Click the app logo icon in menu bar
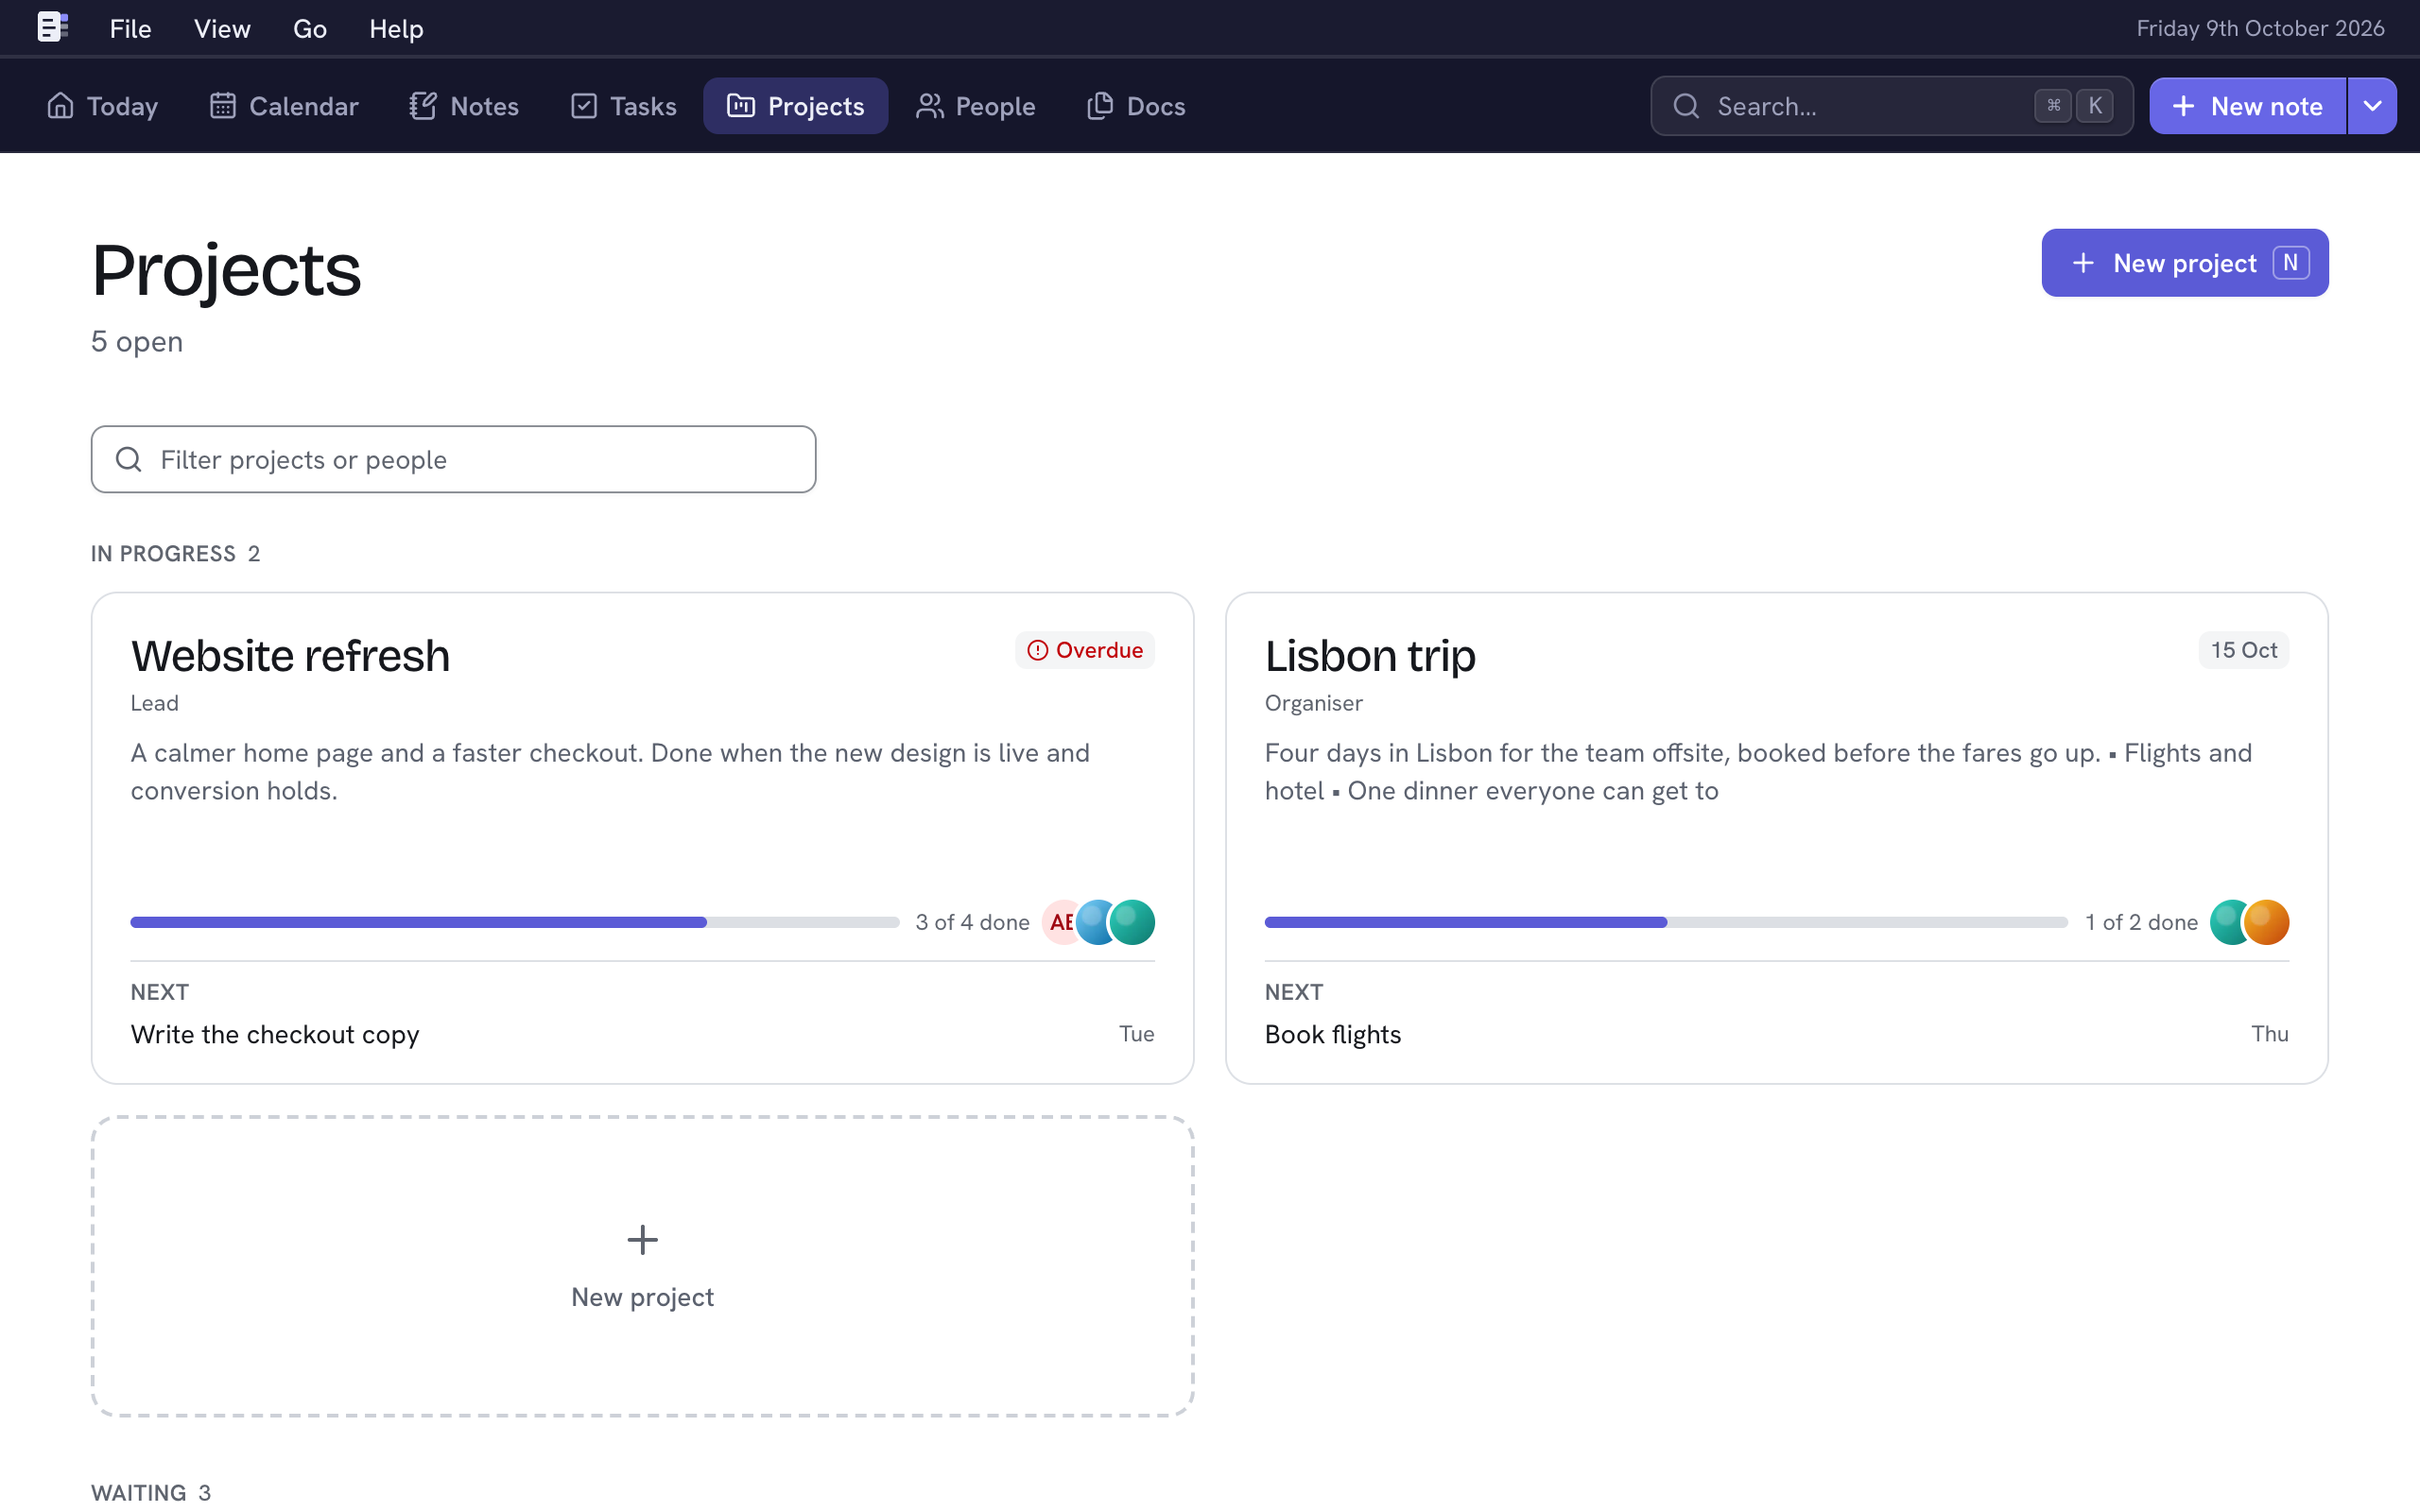Image resolution: width=2420 pixels, height=1512 pixels. pyautogui.click(x=52, y=27)
